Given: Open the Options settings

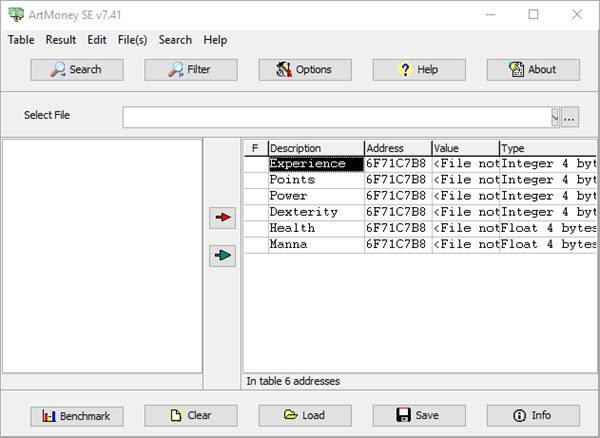Looking at the screenshot, I should 305,70.
